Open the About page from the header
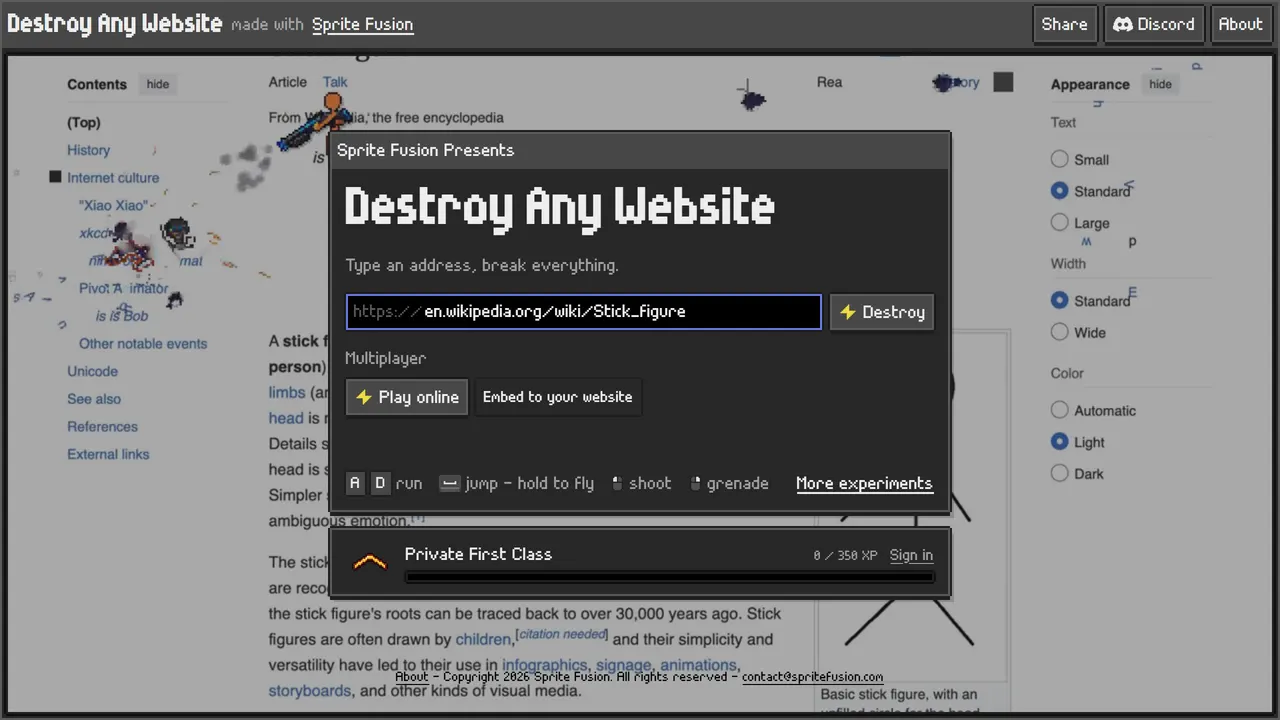The width and height of the screenshot is (1280, 720). (x=1241, y=25)
